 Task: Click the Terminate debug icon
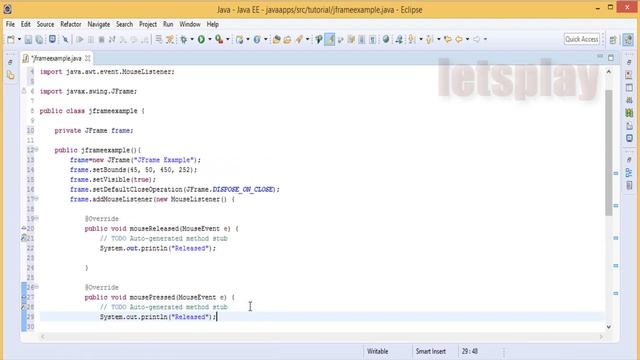(x=101, y=40)
